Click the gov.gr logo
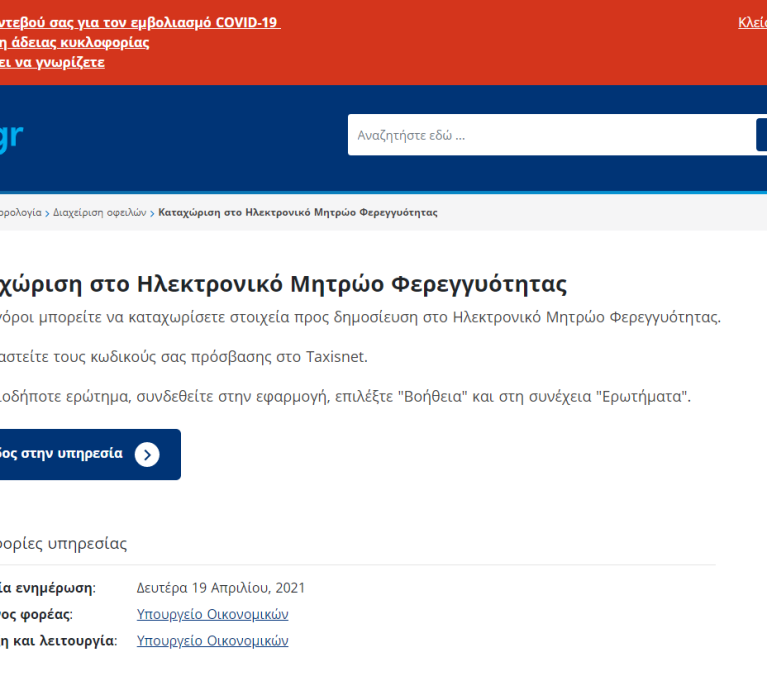This screenshot has height=700, width=767. (11, 136)
